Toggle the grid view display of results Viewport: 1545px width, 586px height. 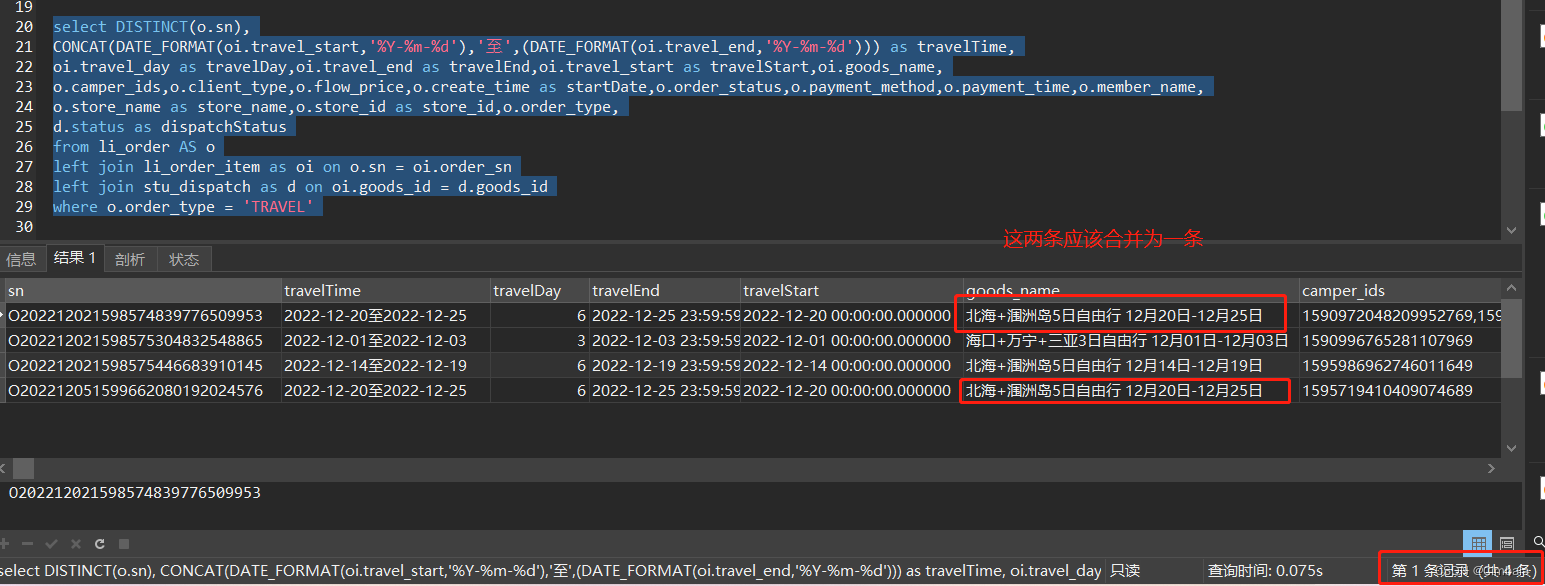[1478, 543]
